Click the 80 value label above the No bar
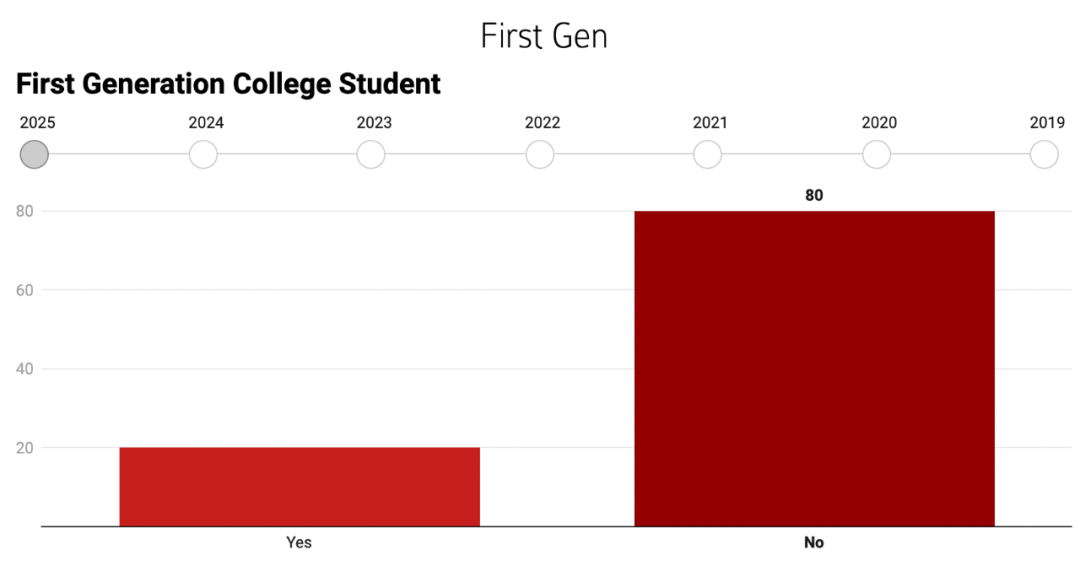Screen dimensions: 1080x561 [814, 196]
